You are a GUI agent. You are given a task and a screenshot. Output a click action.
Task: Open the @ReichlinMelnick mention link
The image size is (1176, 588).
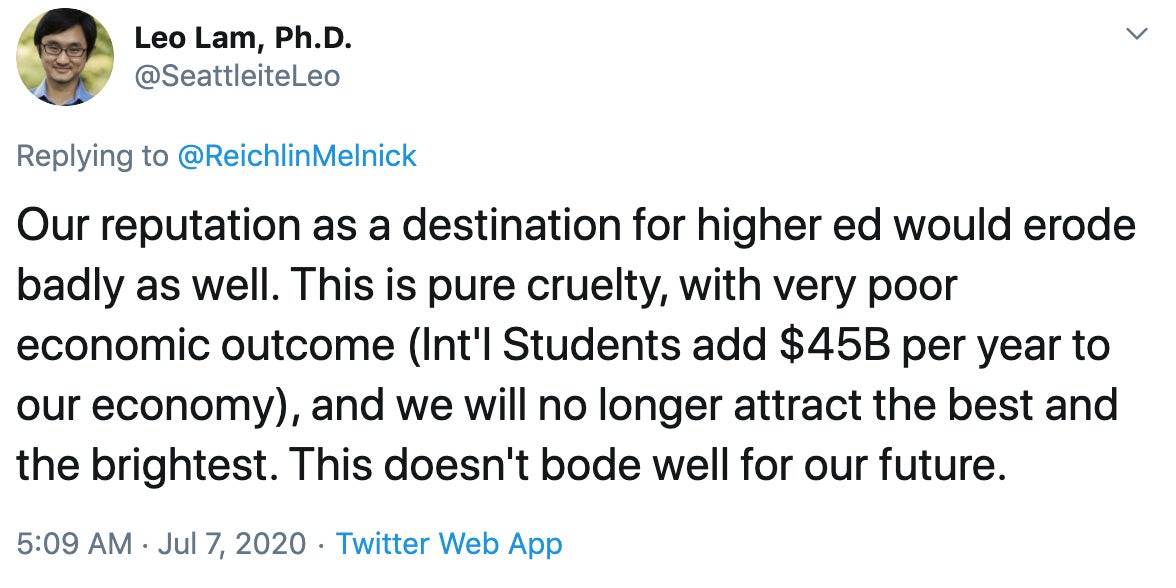[297, 156]
